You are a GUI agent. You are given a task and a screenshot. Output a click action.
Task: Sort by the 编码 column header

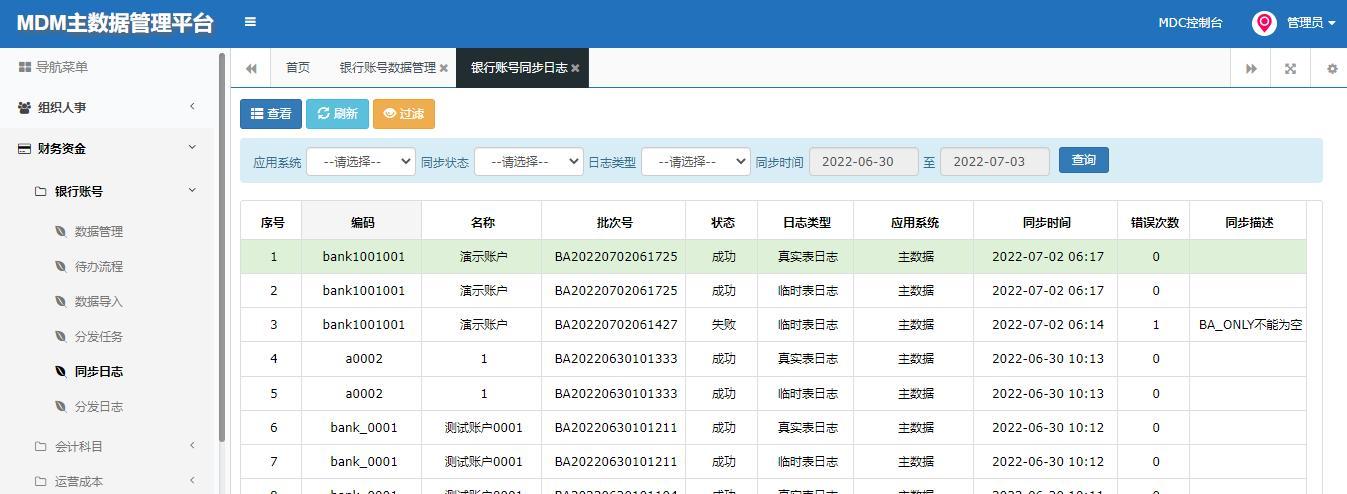coord(362,222)
